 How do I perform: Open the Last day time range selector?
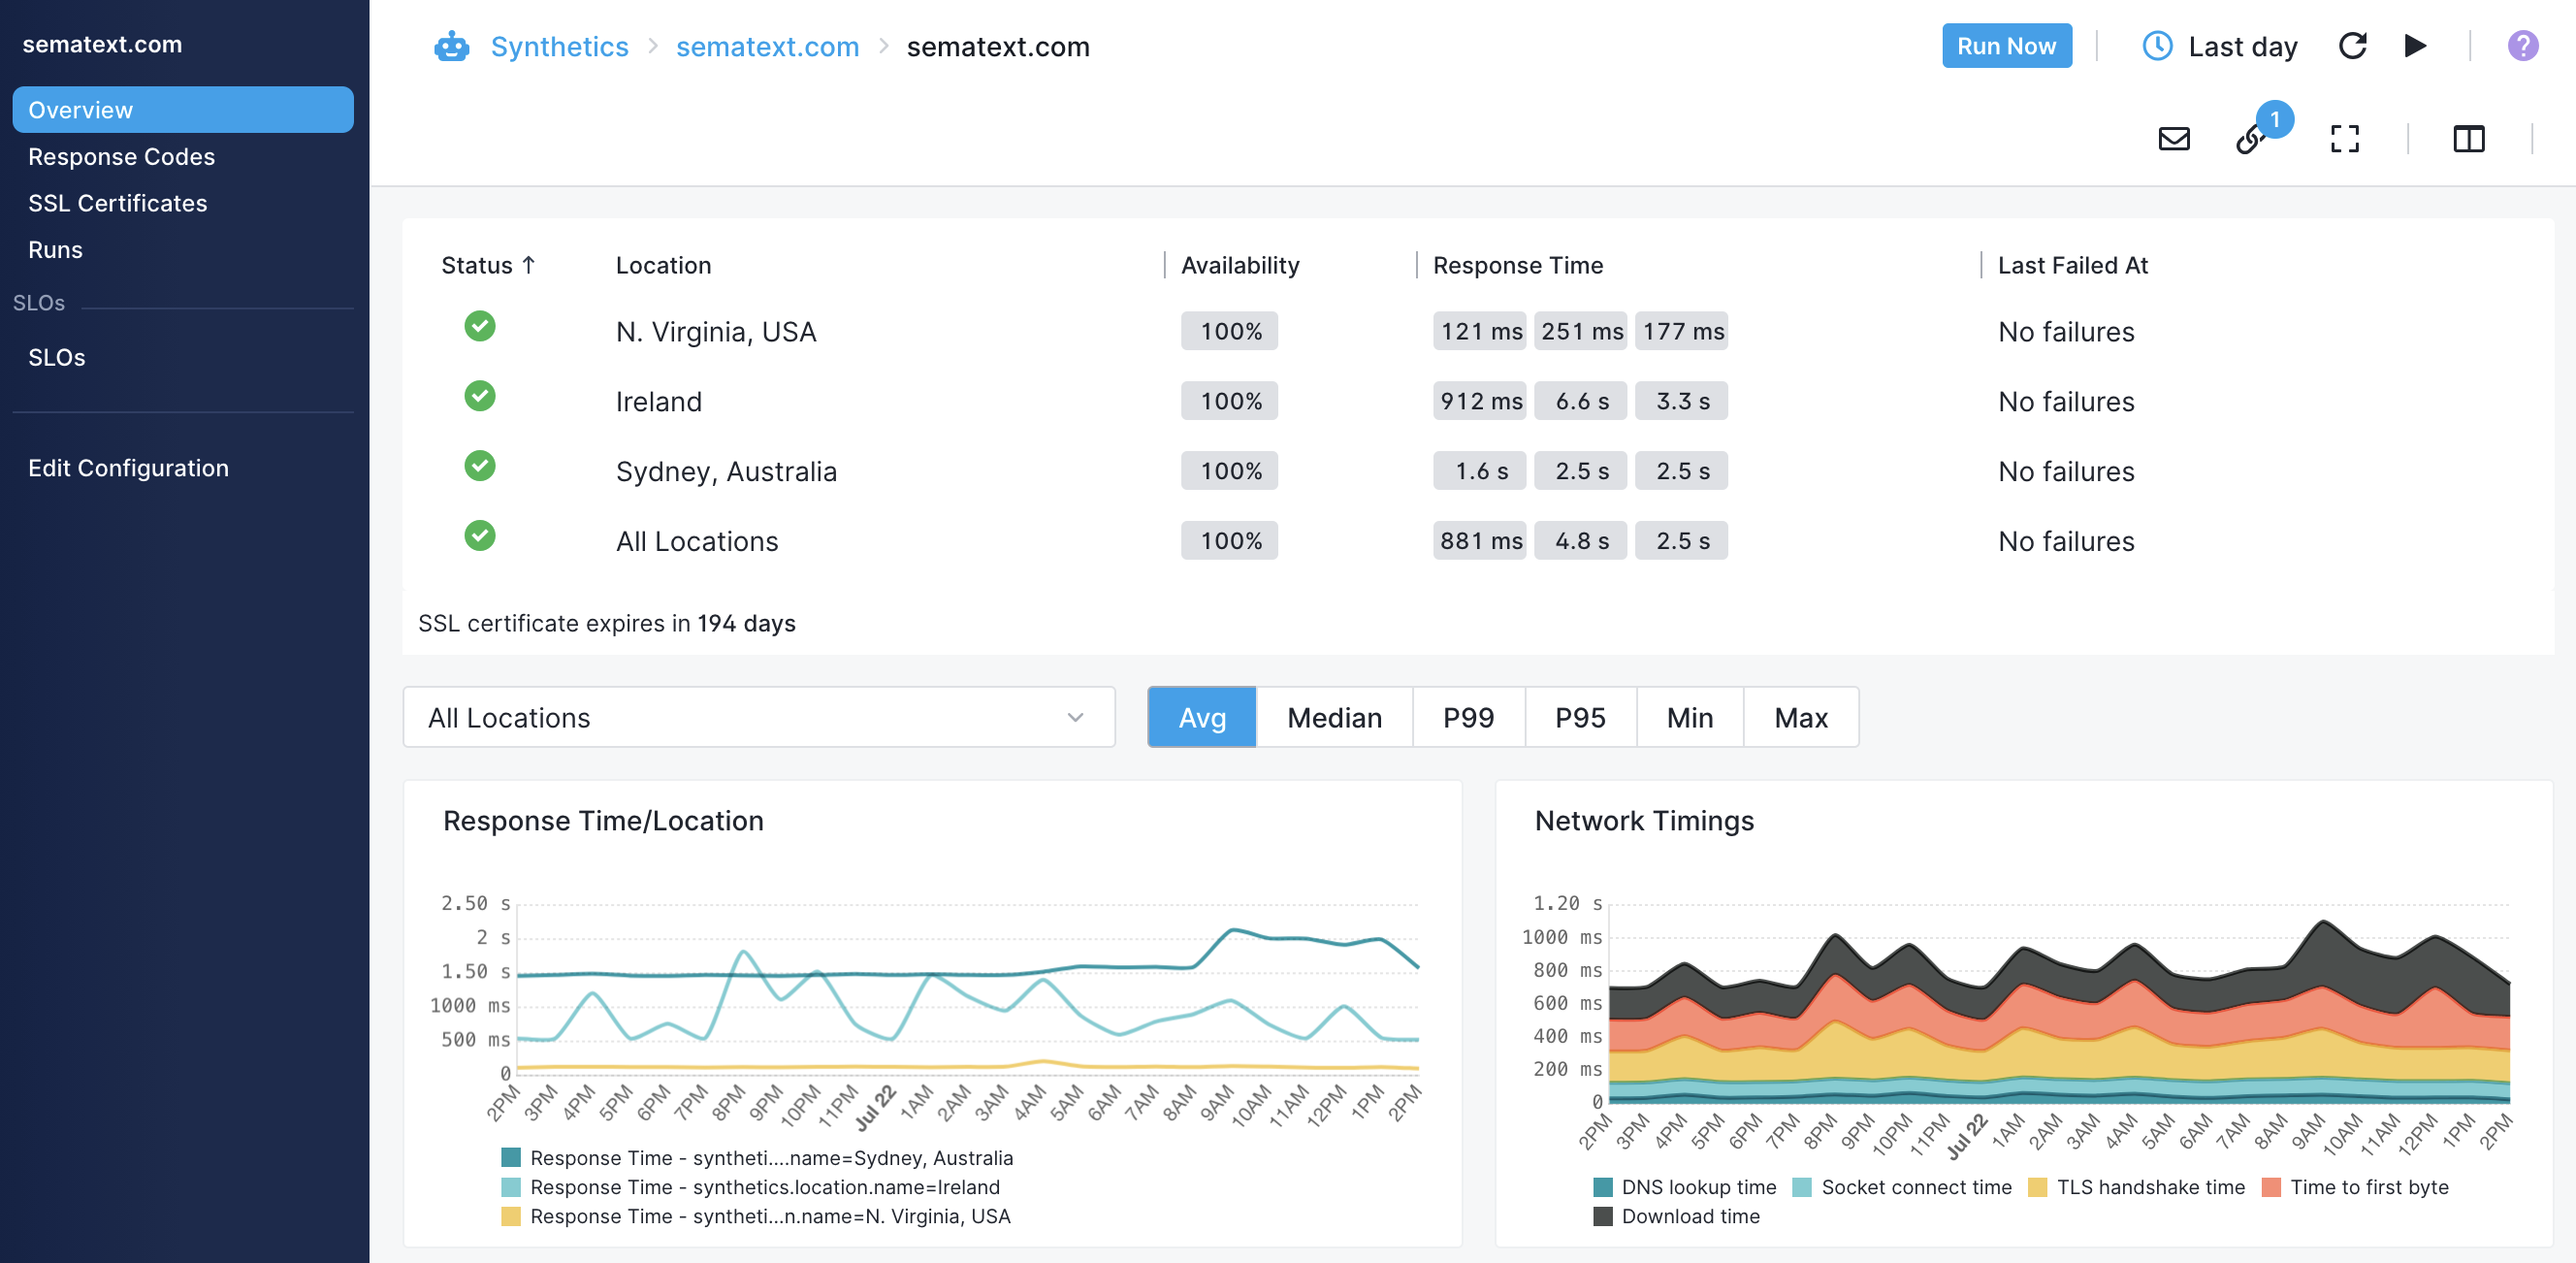coord(2242,47)
